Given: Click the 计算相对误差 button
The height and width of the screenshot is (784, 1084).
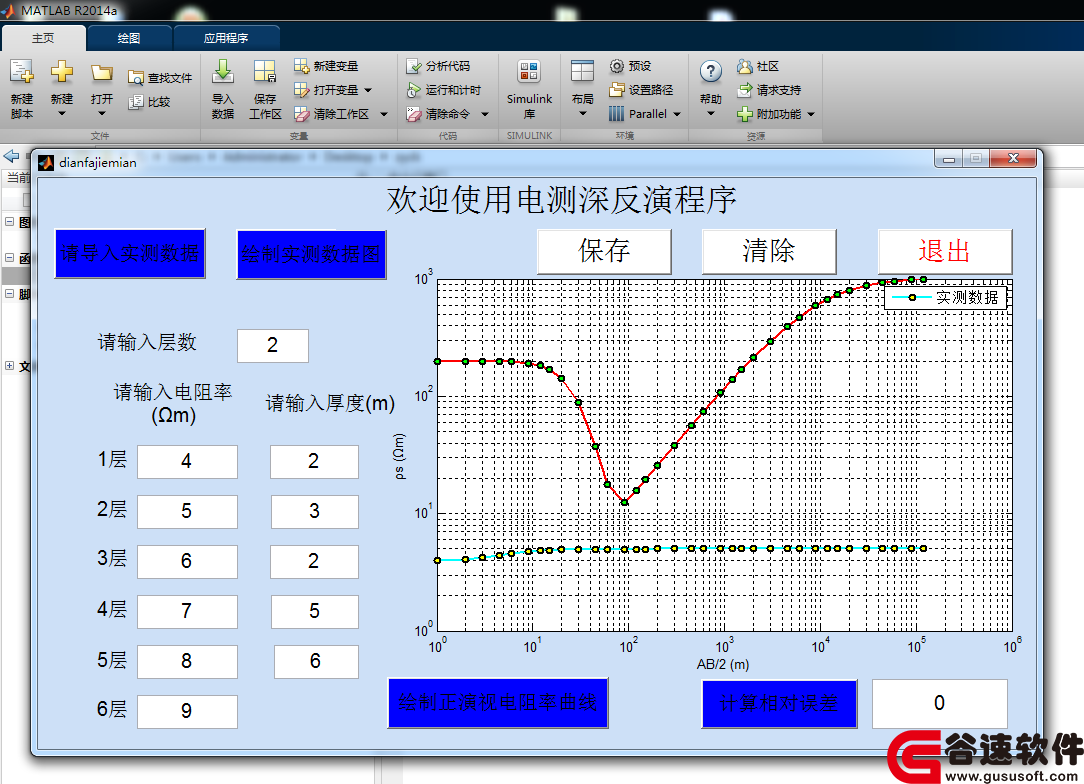Looking at the screenshot, I should pos(779,704).
